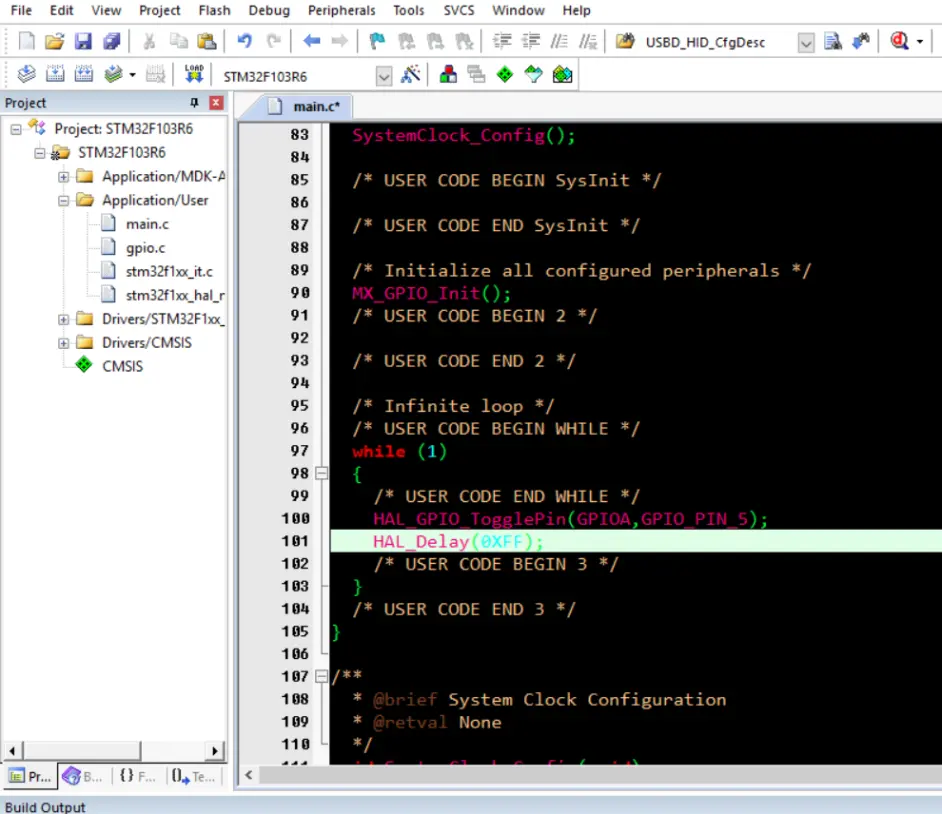Open Manage Project Items with the colored blocks icon

click(448, 74)
